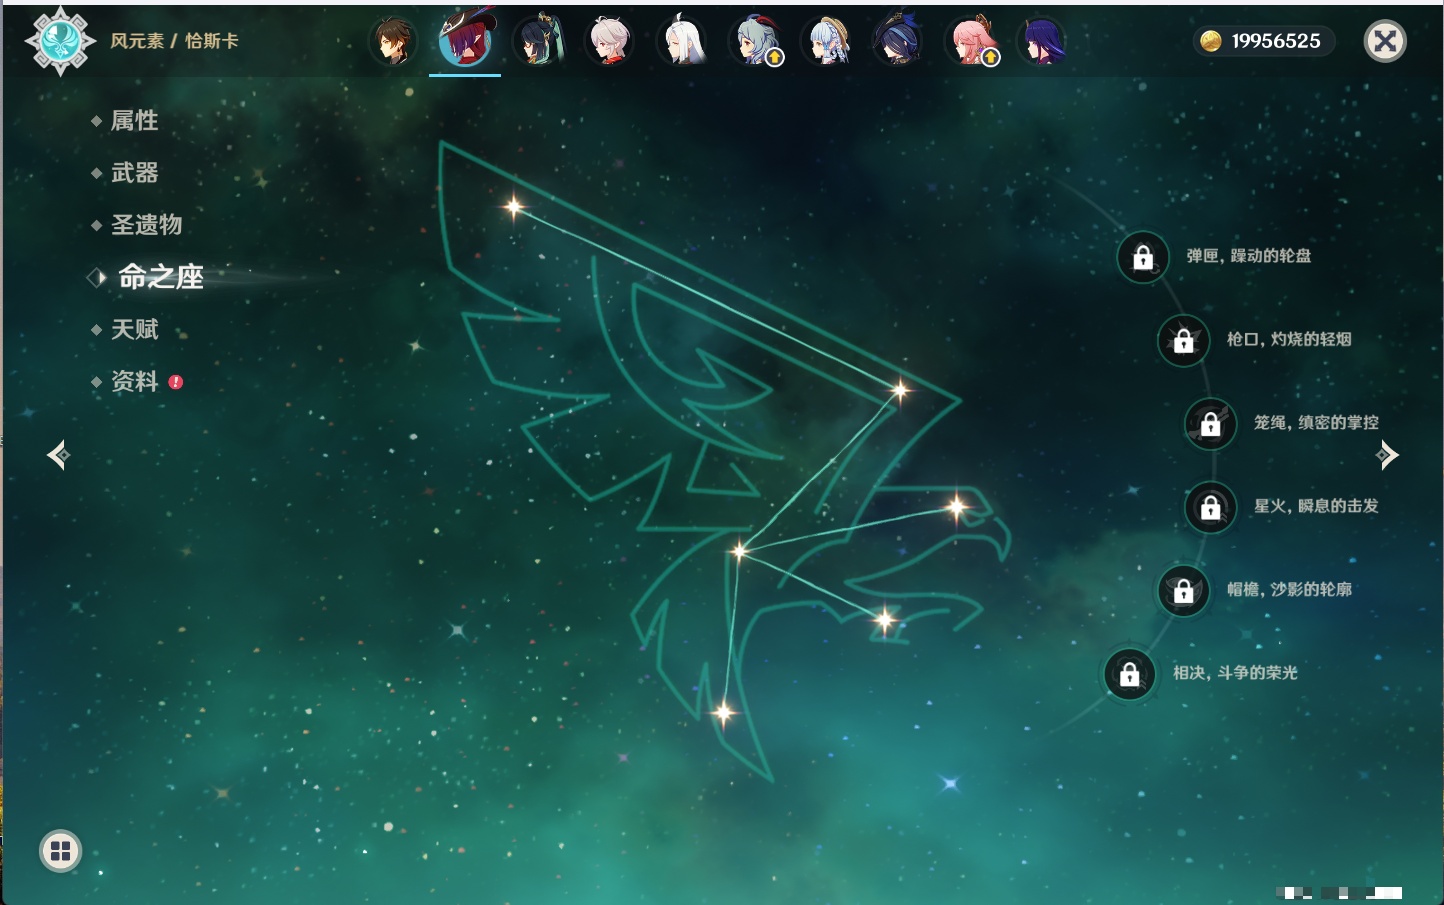Switch to Yae Miko's pink-haired avatar

[x=972, y=42]
